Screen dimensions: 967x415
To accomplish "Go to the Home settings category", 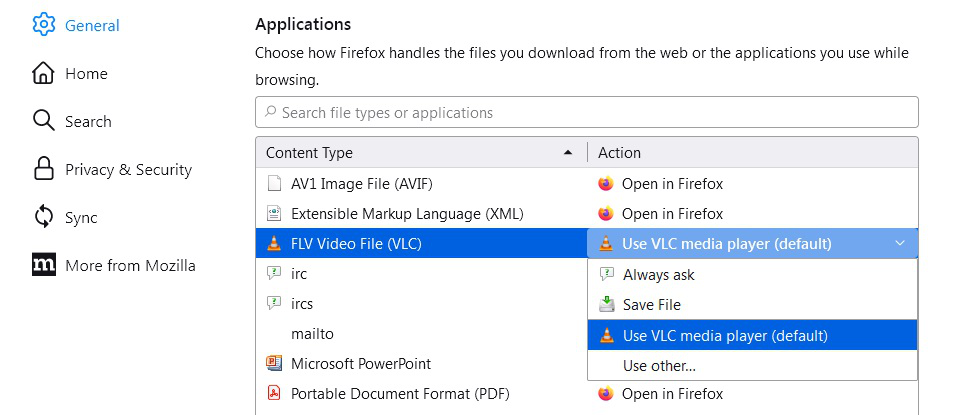I will pyautogui.click(x=70, y=73).
